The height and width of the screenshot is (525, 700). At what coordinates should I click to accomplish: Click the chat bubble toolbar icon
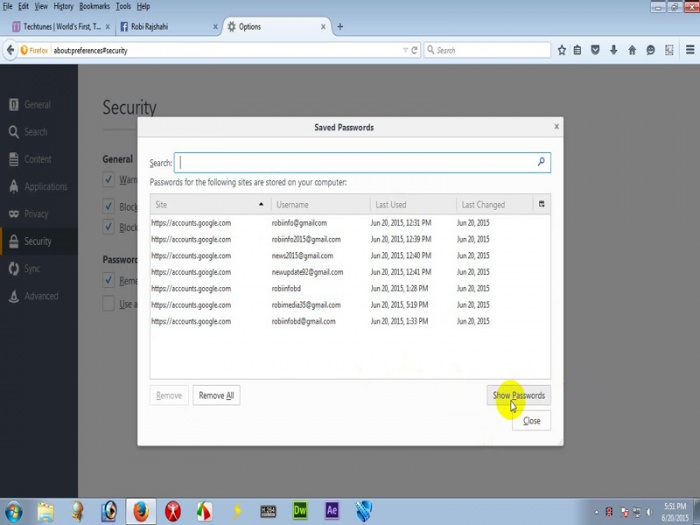pos(650,50)
